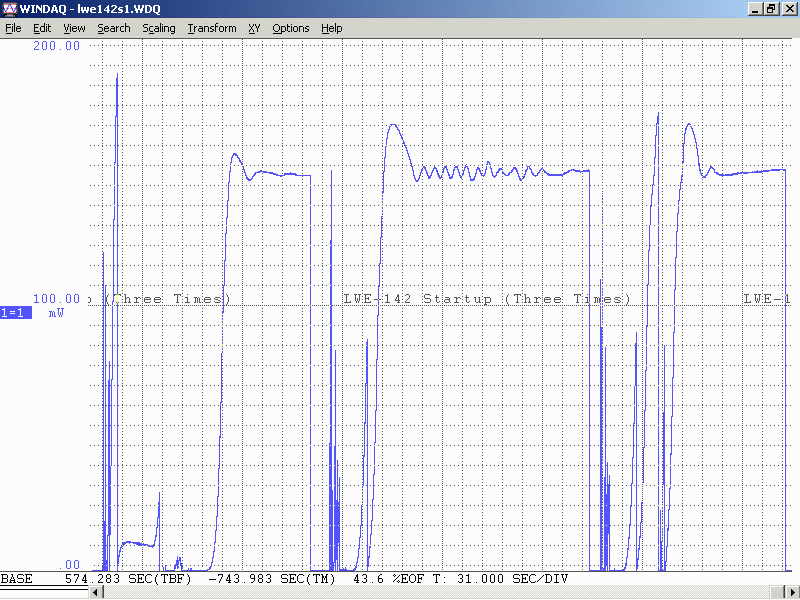
Task: Open the Help menu
Action: click(332, 28)
